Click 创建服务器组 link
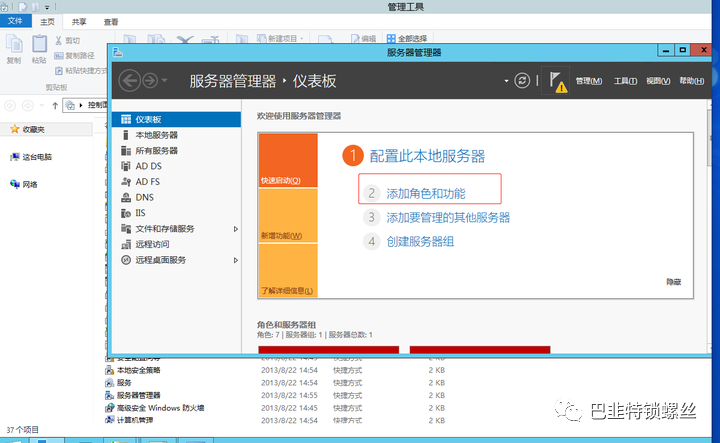The width and height of the screenshot is (720, 443). point(420,241)
